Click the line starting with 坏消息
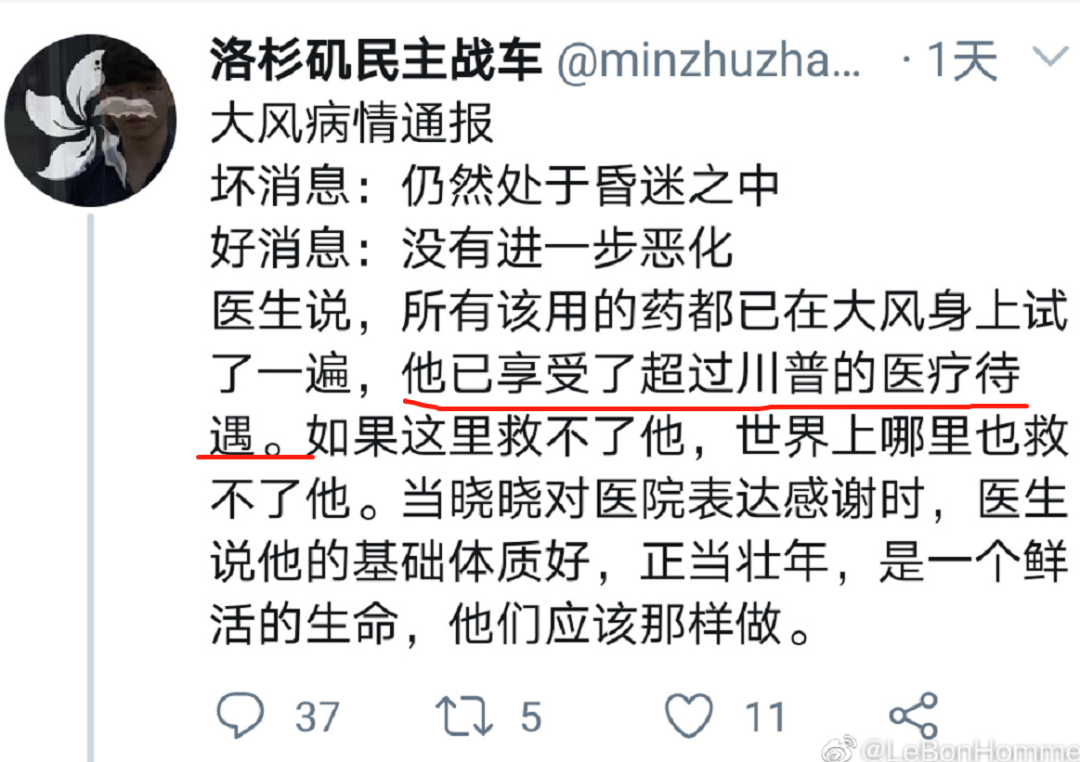 495,186
